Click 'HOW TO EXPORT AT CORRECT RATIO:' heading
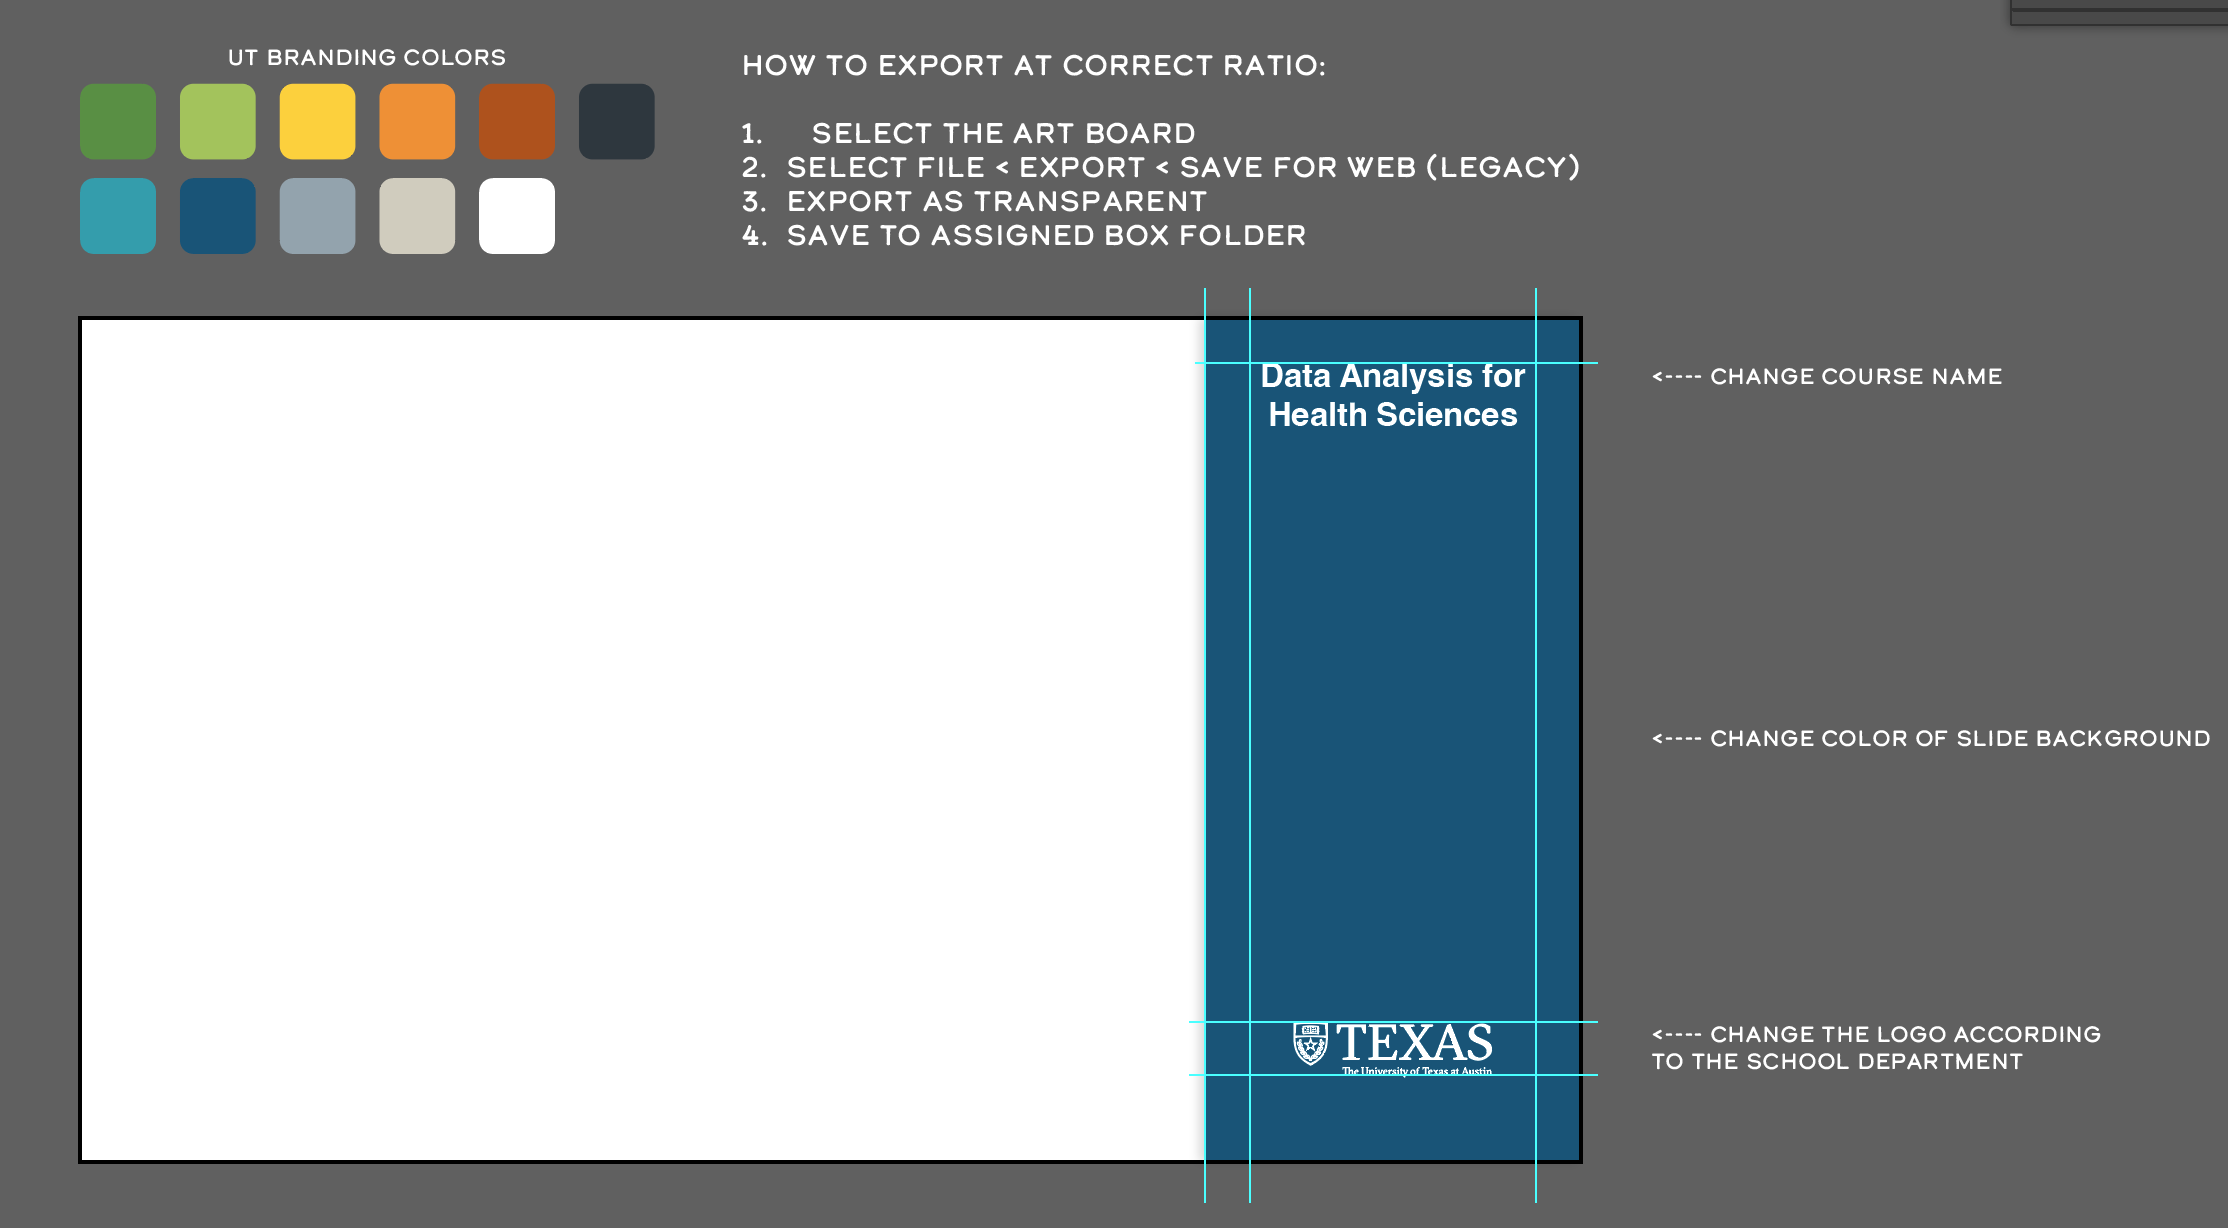This screenshot has height=1228, width=2228. (x=1034, y=66)
